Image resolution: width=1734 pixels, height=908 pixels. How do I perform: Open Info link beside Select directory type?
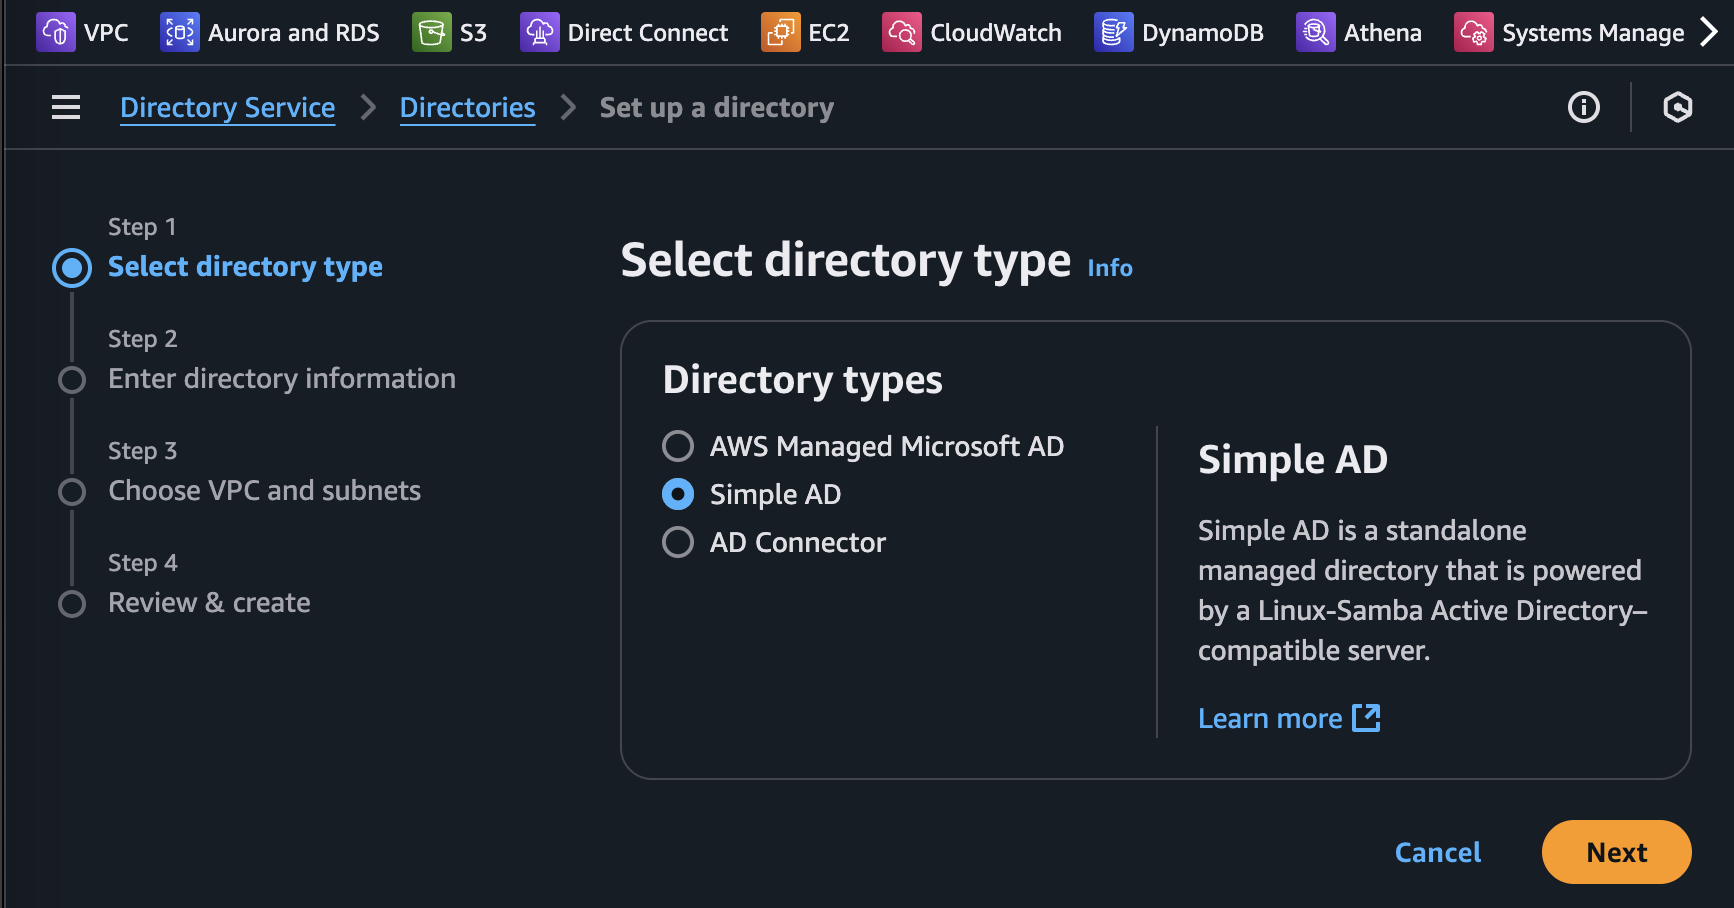pos(1110,268)
